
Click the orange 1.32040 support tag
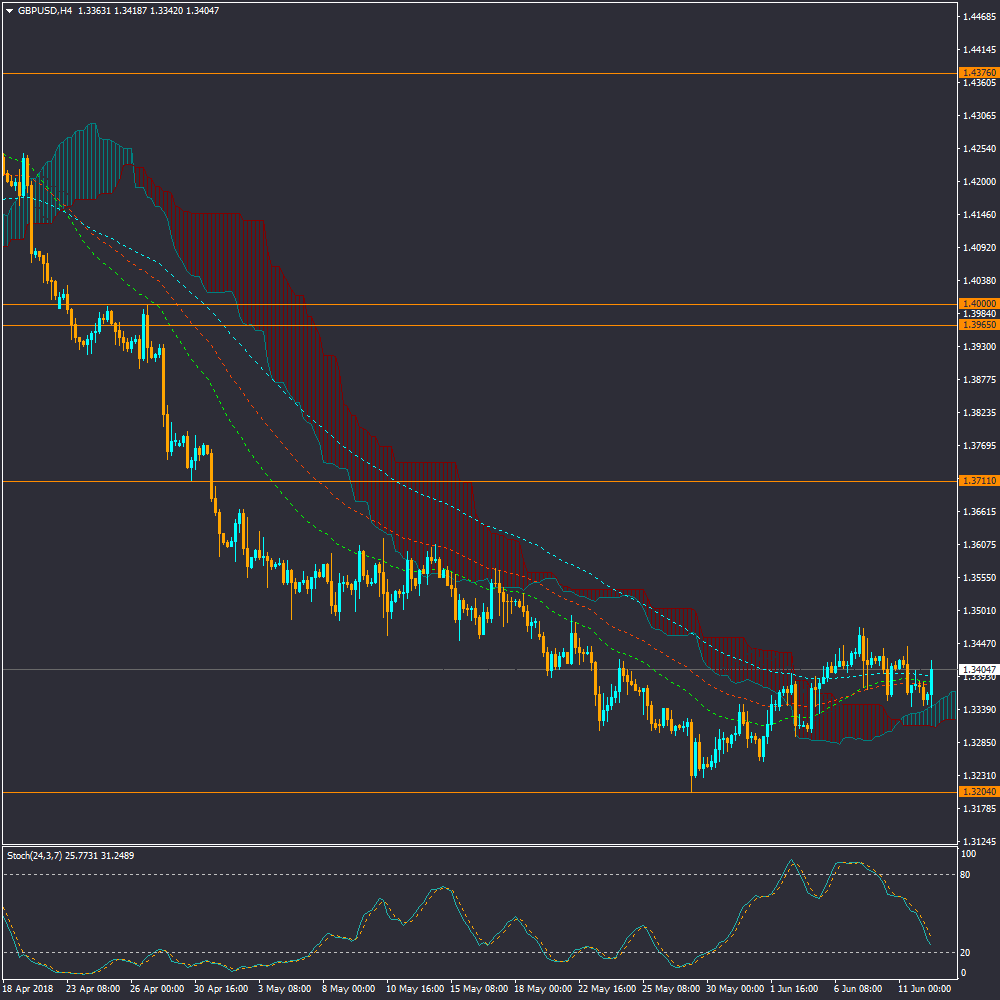[x=977, y=791]
